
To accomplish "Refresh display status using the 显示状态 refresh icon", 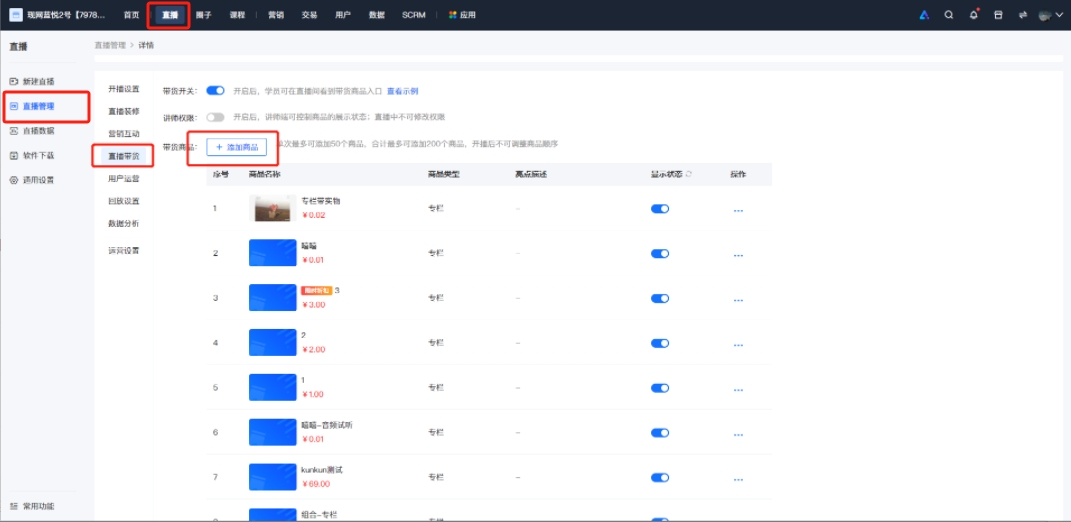I will (689, 174).
